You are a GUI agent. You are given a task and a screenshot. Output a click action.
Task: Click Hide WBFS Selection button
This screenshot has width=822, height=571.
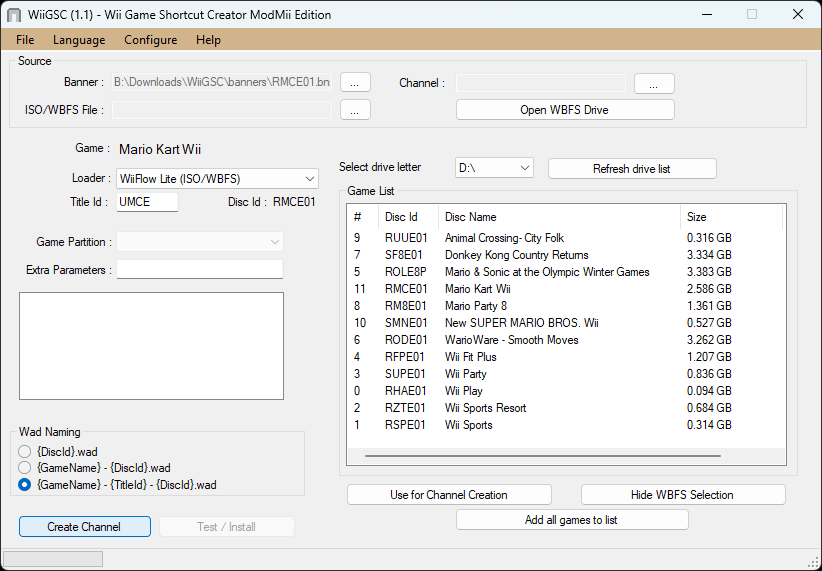click(x=682, y=495)
